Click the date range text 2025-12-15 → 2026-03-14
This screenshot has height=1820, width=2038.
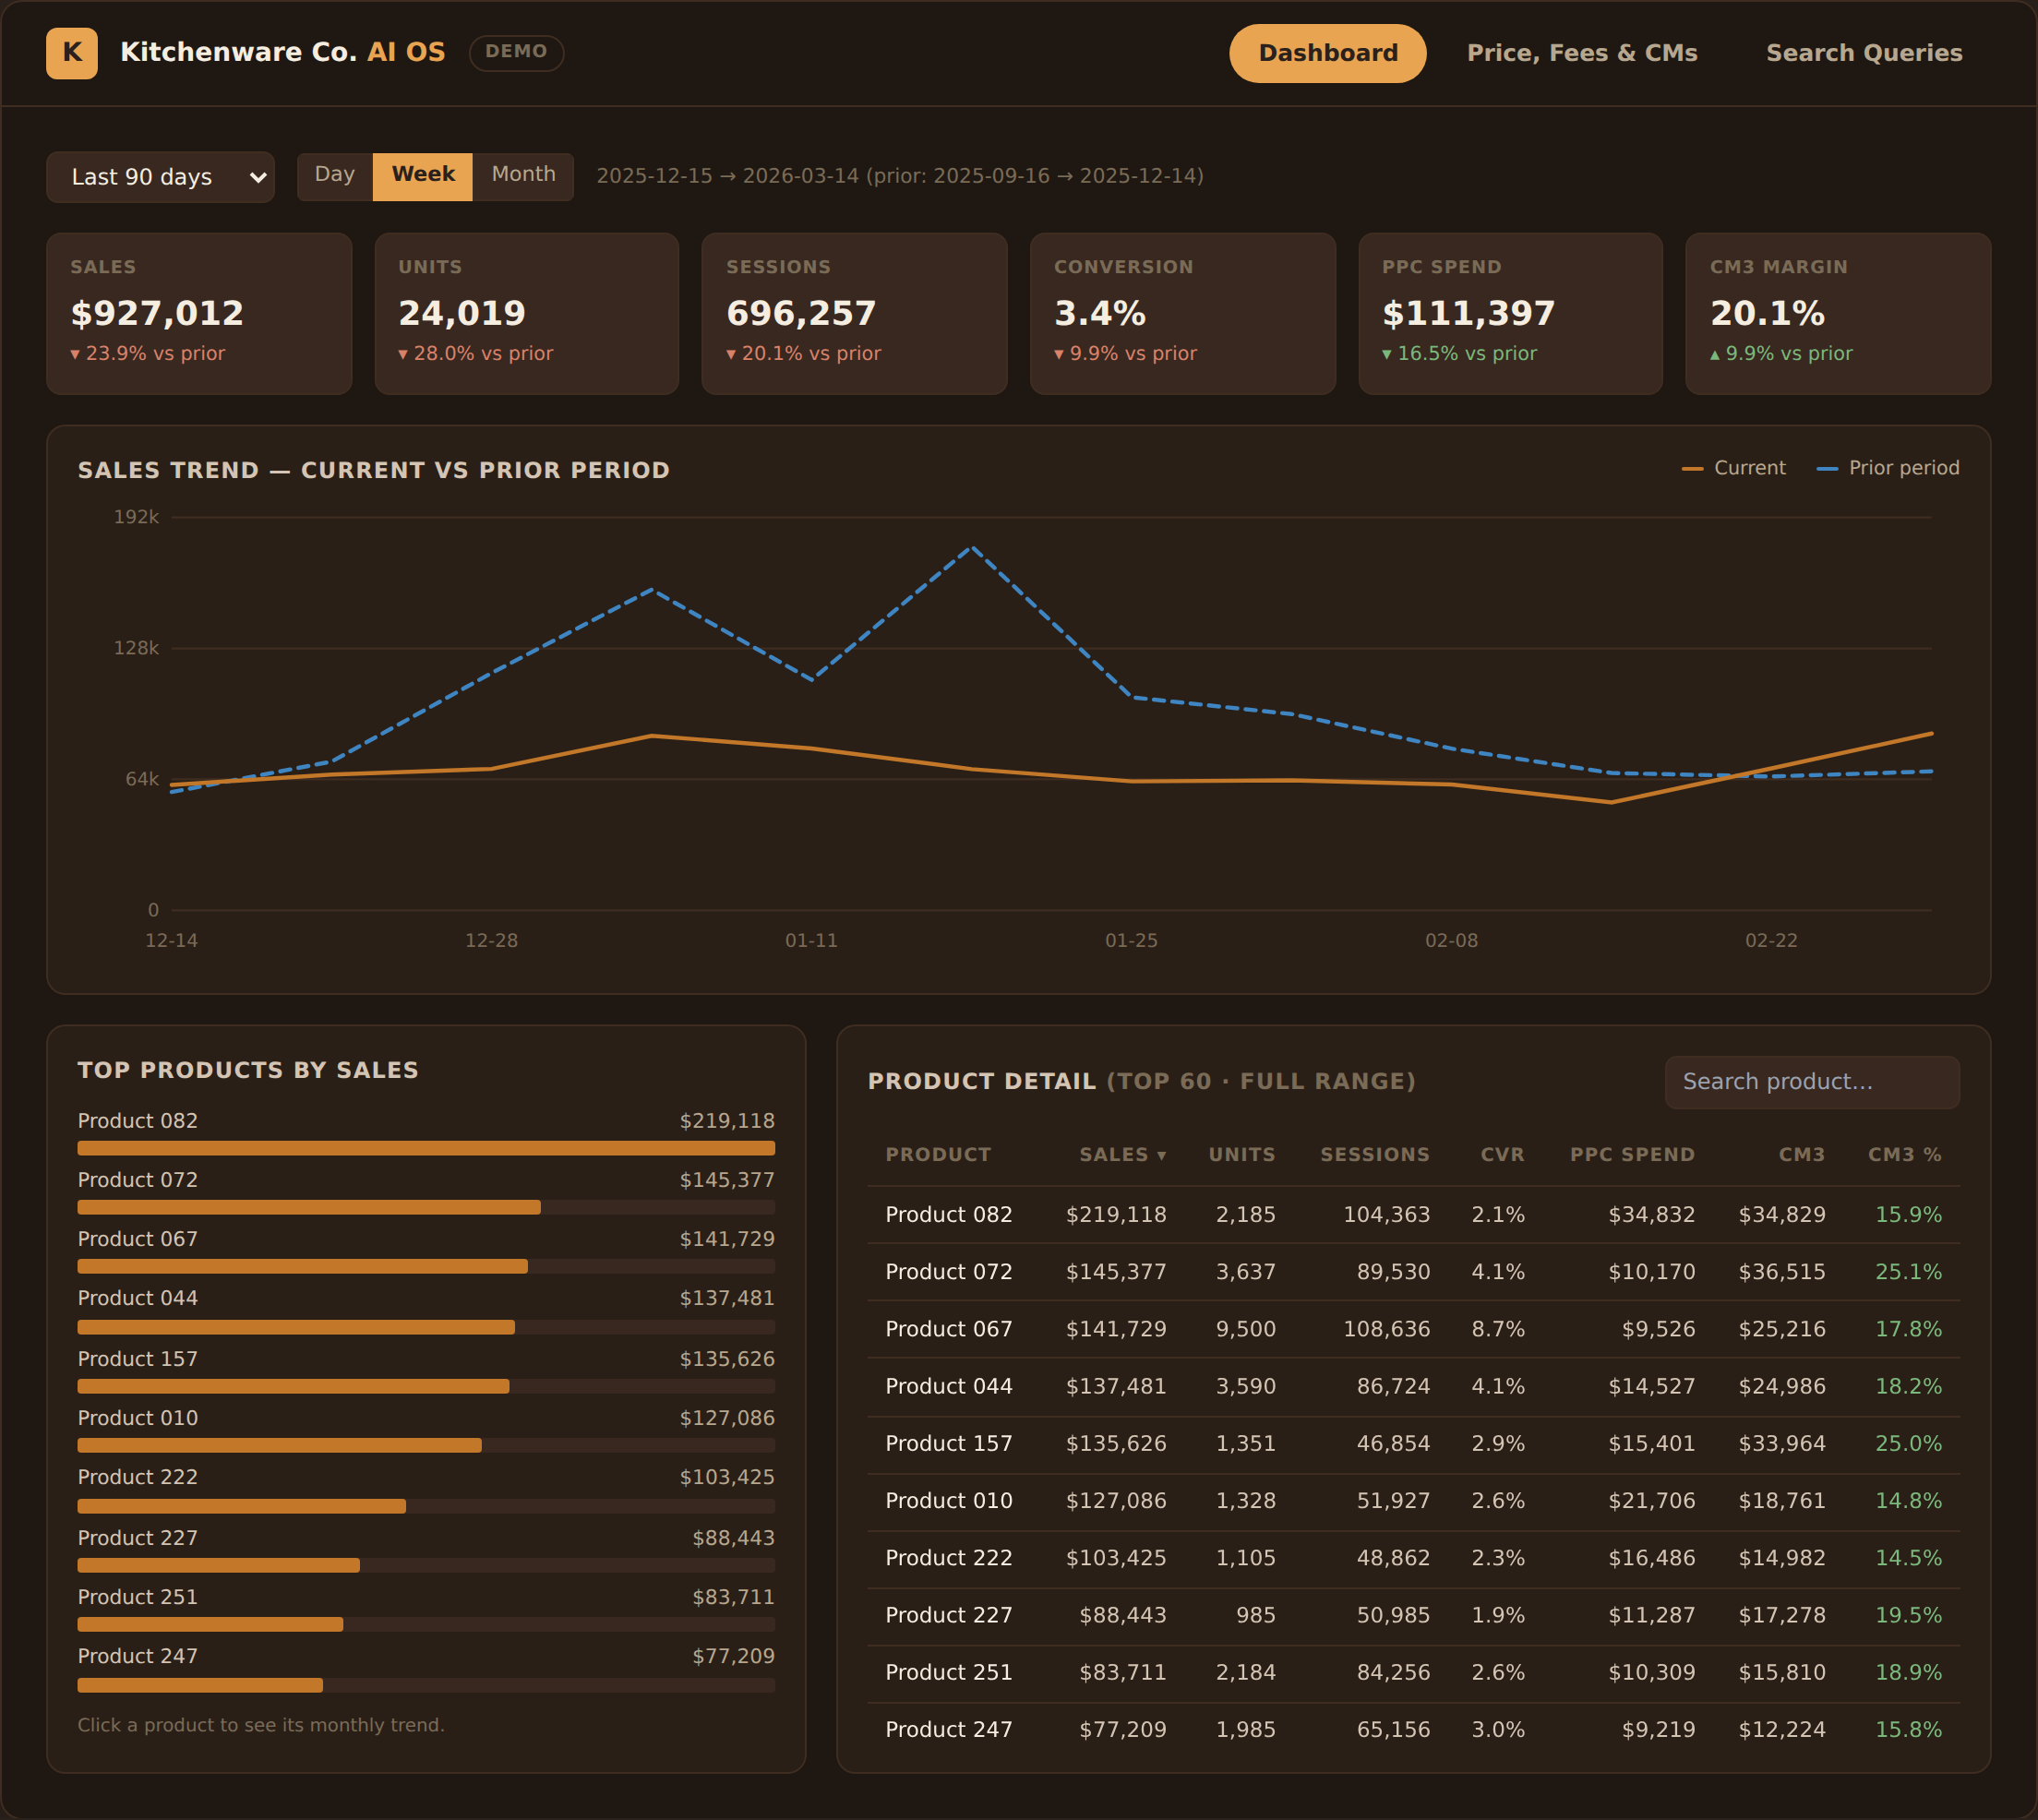click(x=727, y=176)
